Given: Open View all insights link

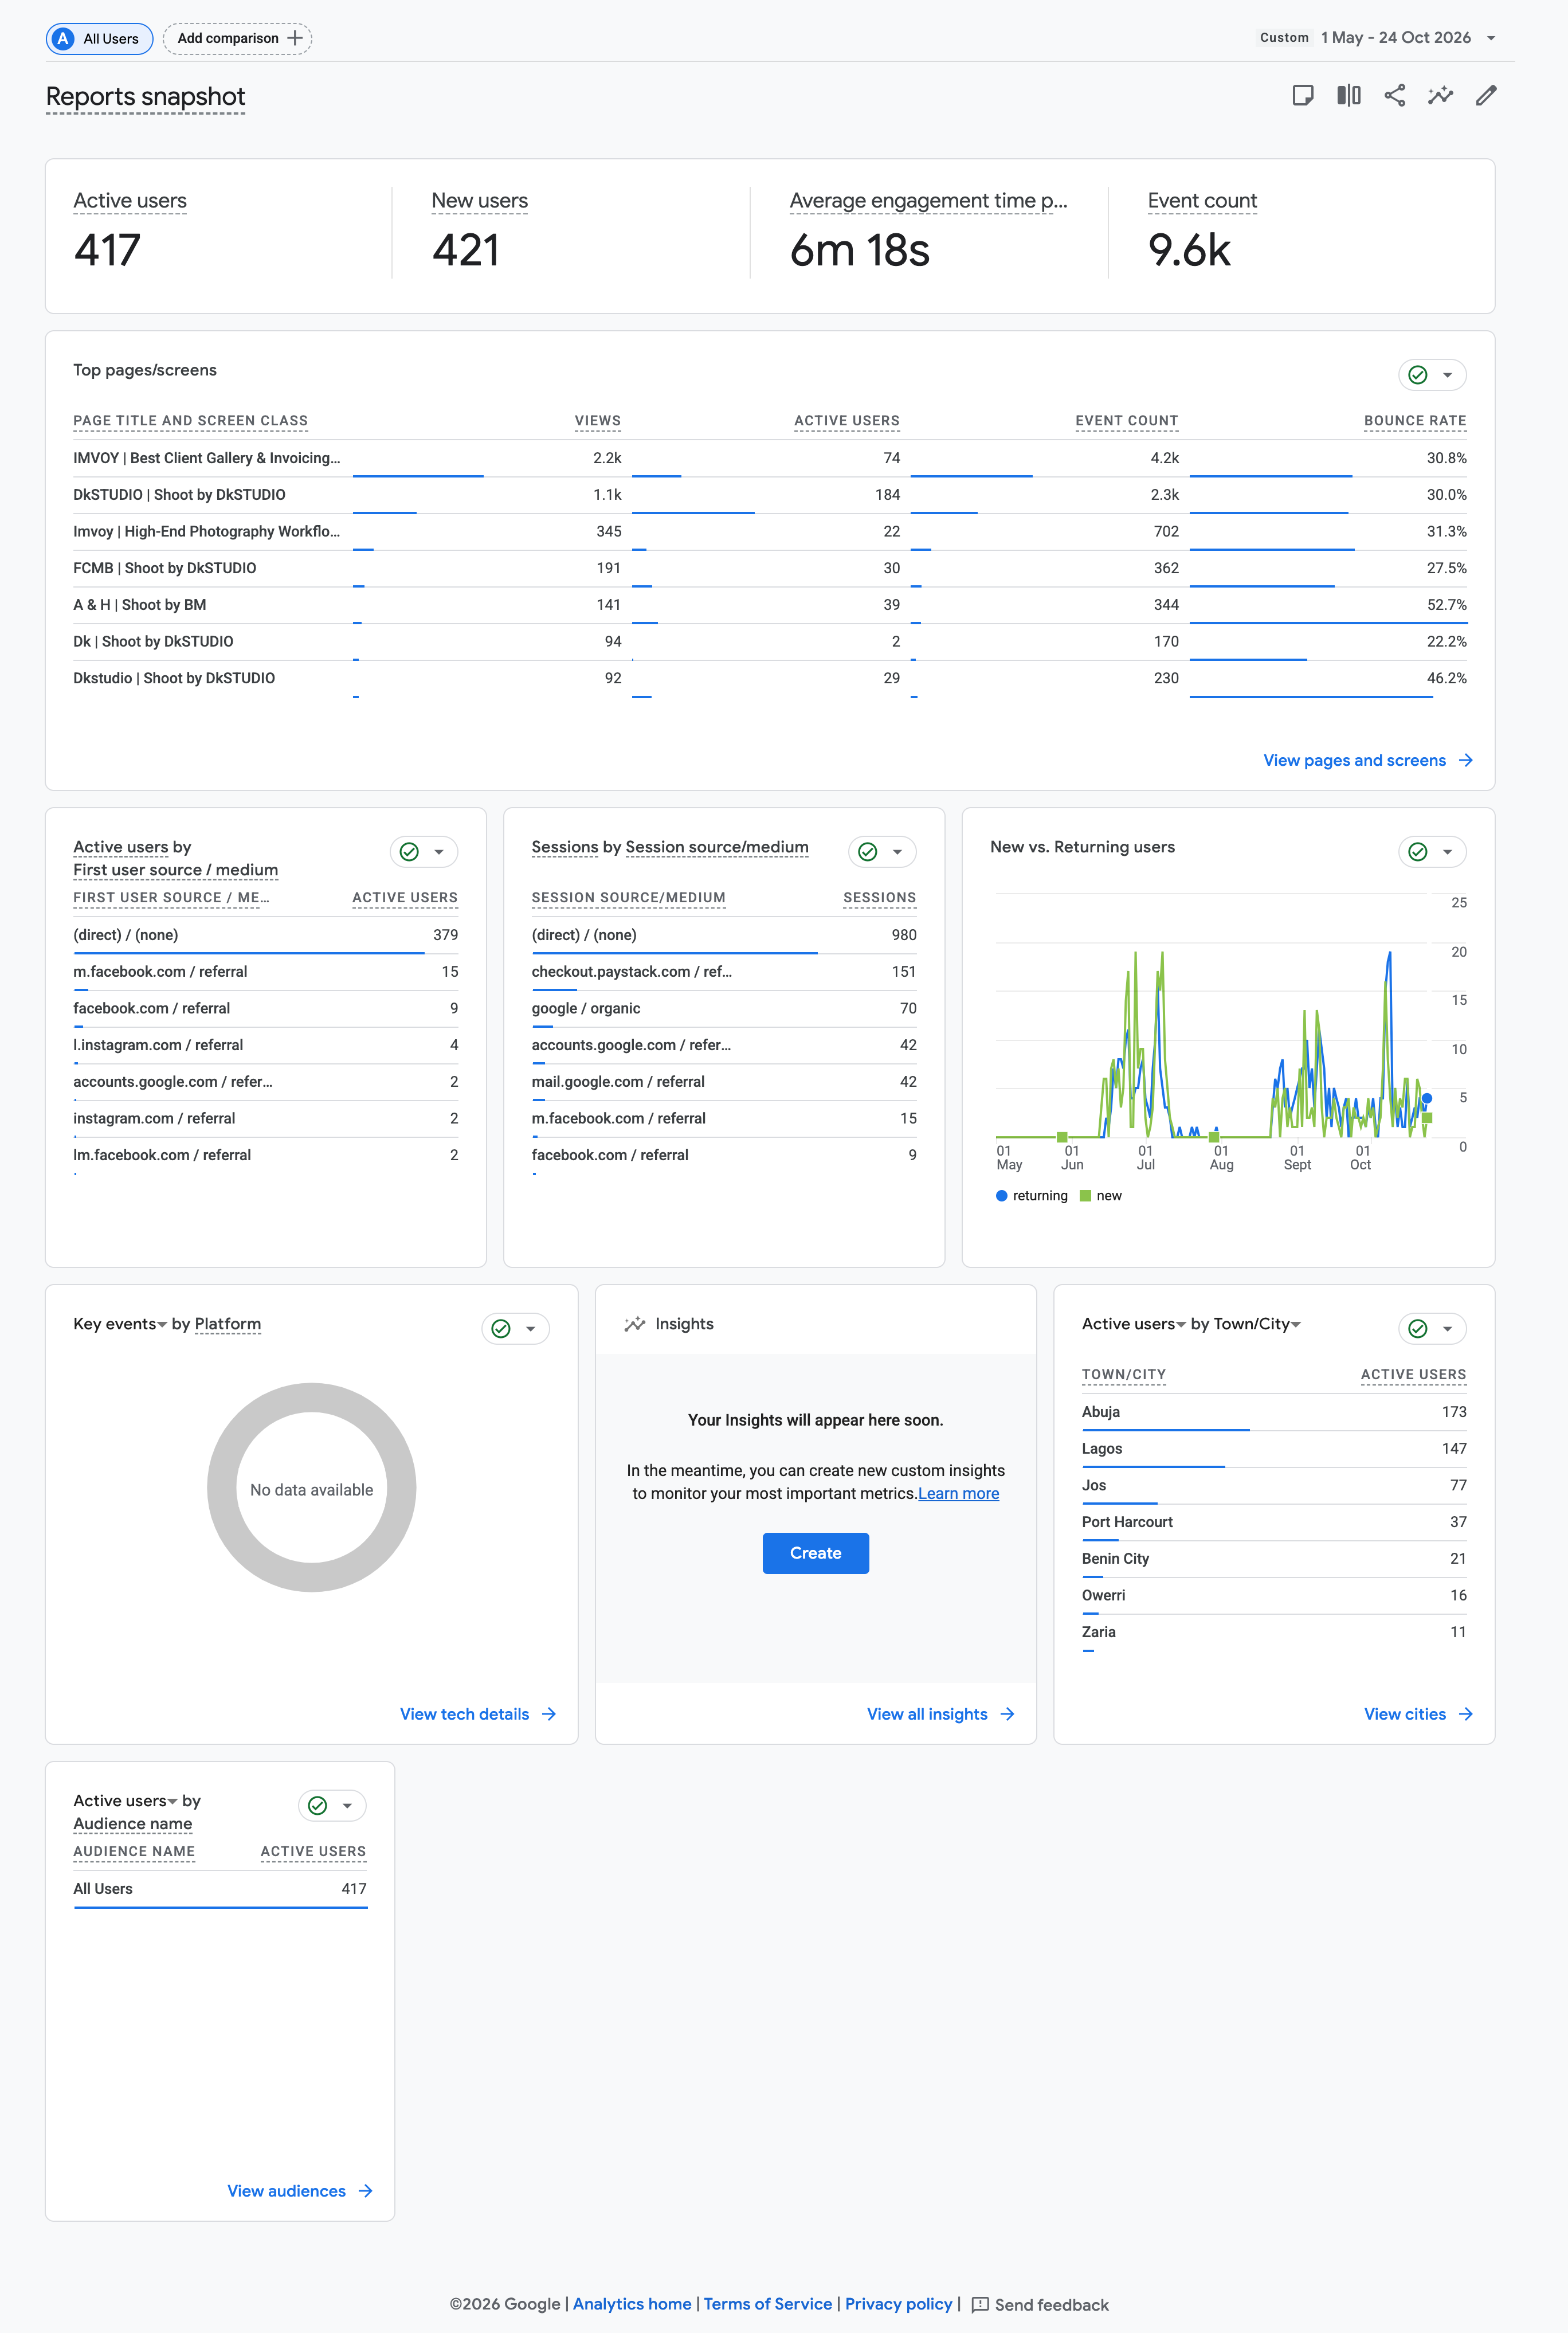Looking at the screenshot, I should click(x=940, y=1715).
